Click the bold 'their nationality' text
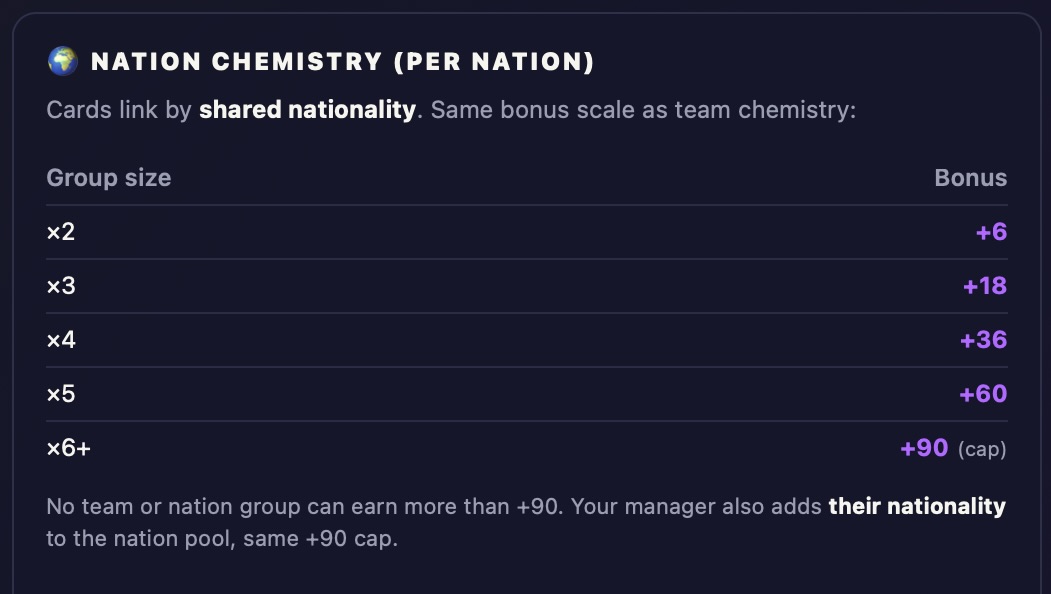Screen dimensions: 1051x594 coord(917,506)
